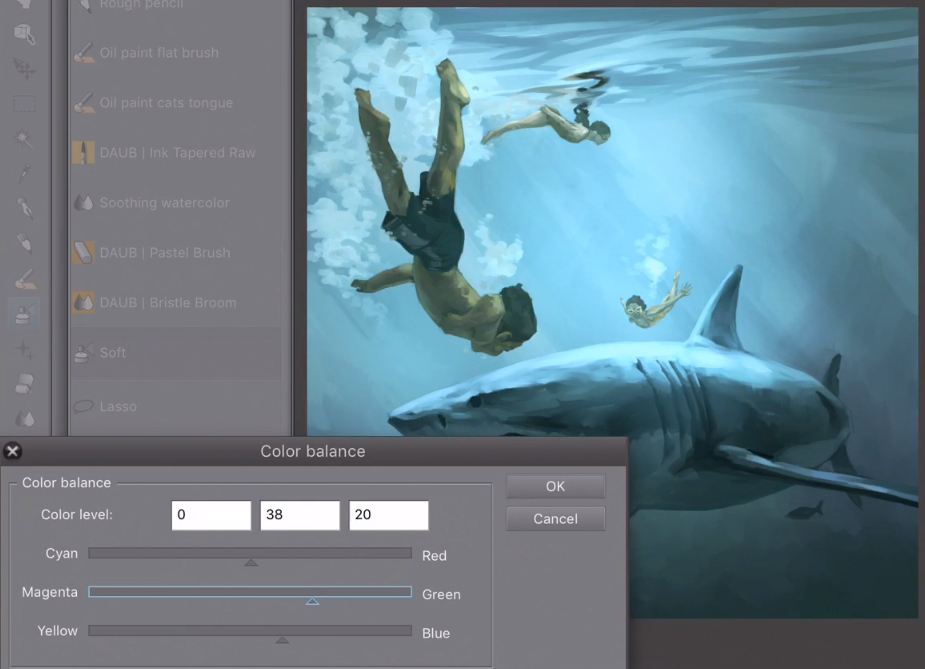Screen dimensions: 925x669
Task: Click the first Color level field showing 0
Action: (211, 515)
